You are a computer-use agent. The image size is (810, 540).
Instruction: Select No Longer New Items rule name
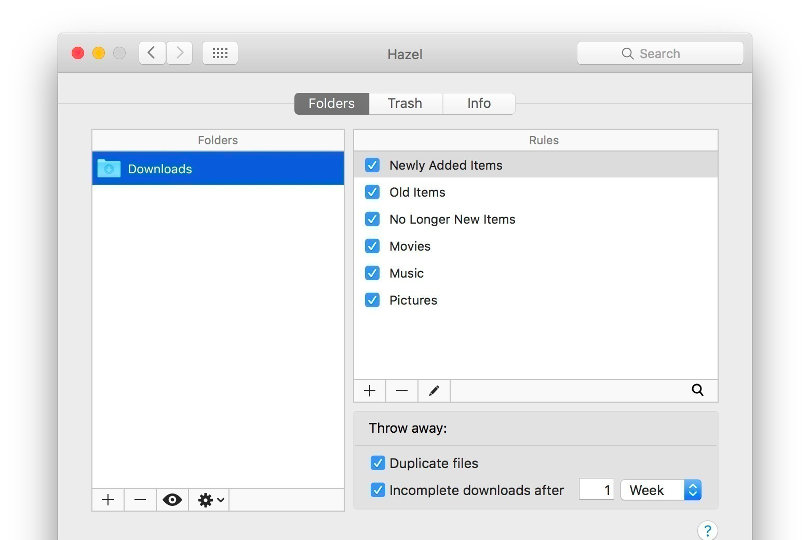point(453,220)
